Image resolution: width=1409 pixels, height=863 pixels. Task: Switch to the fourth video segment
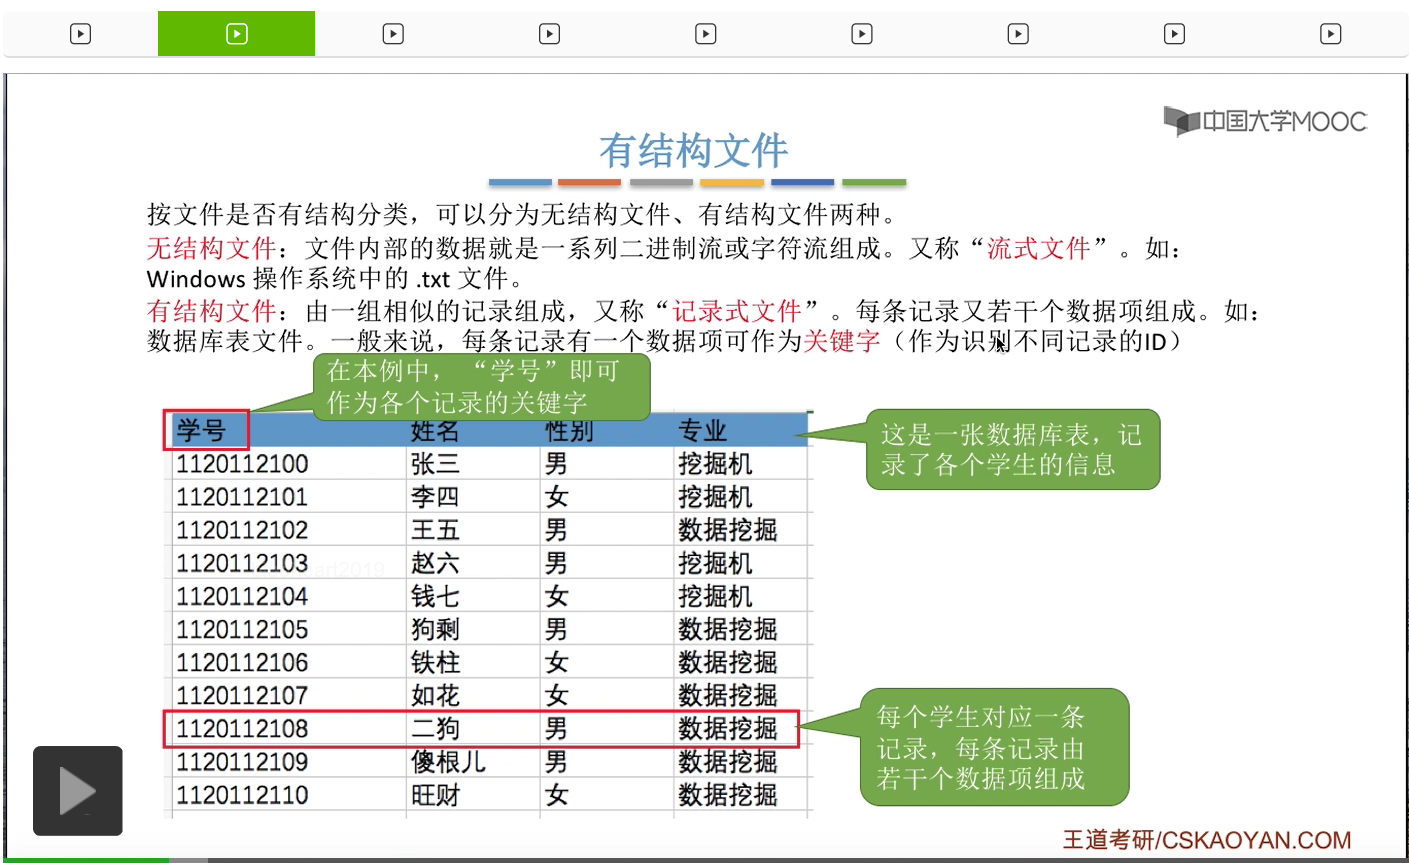(549, 34)
